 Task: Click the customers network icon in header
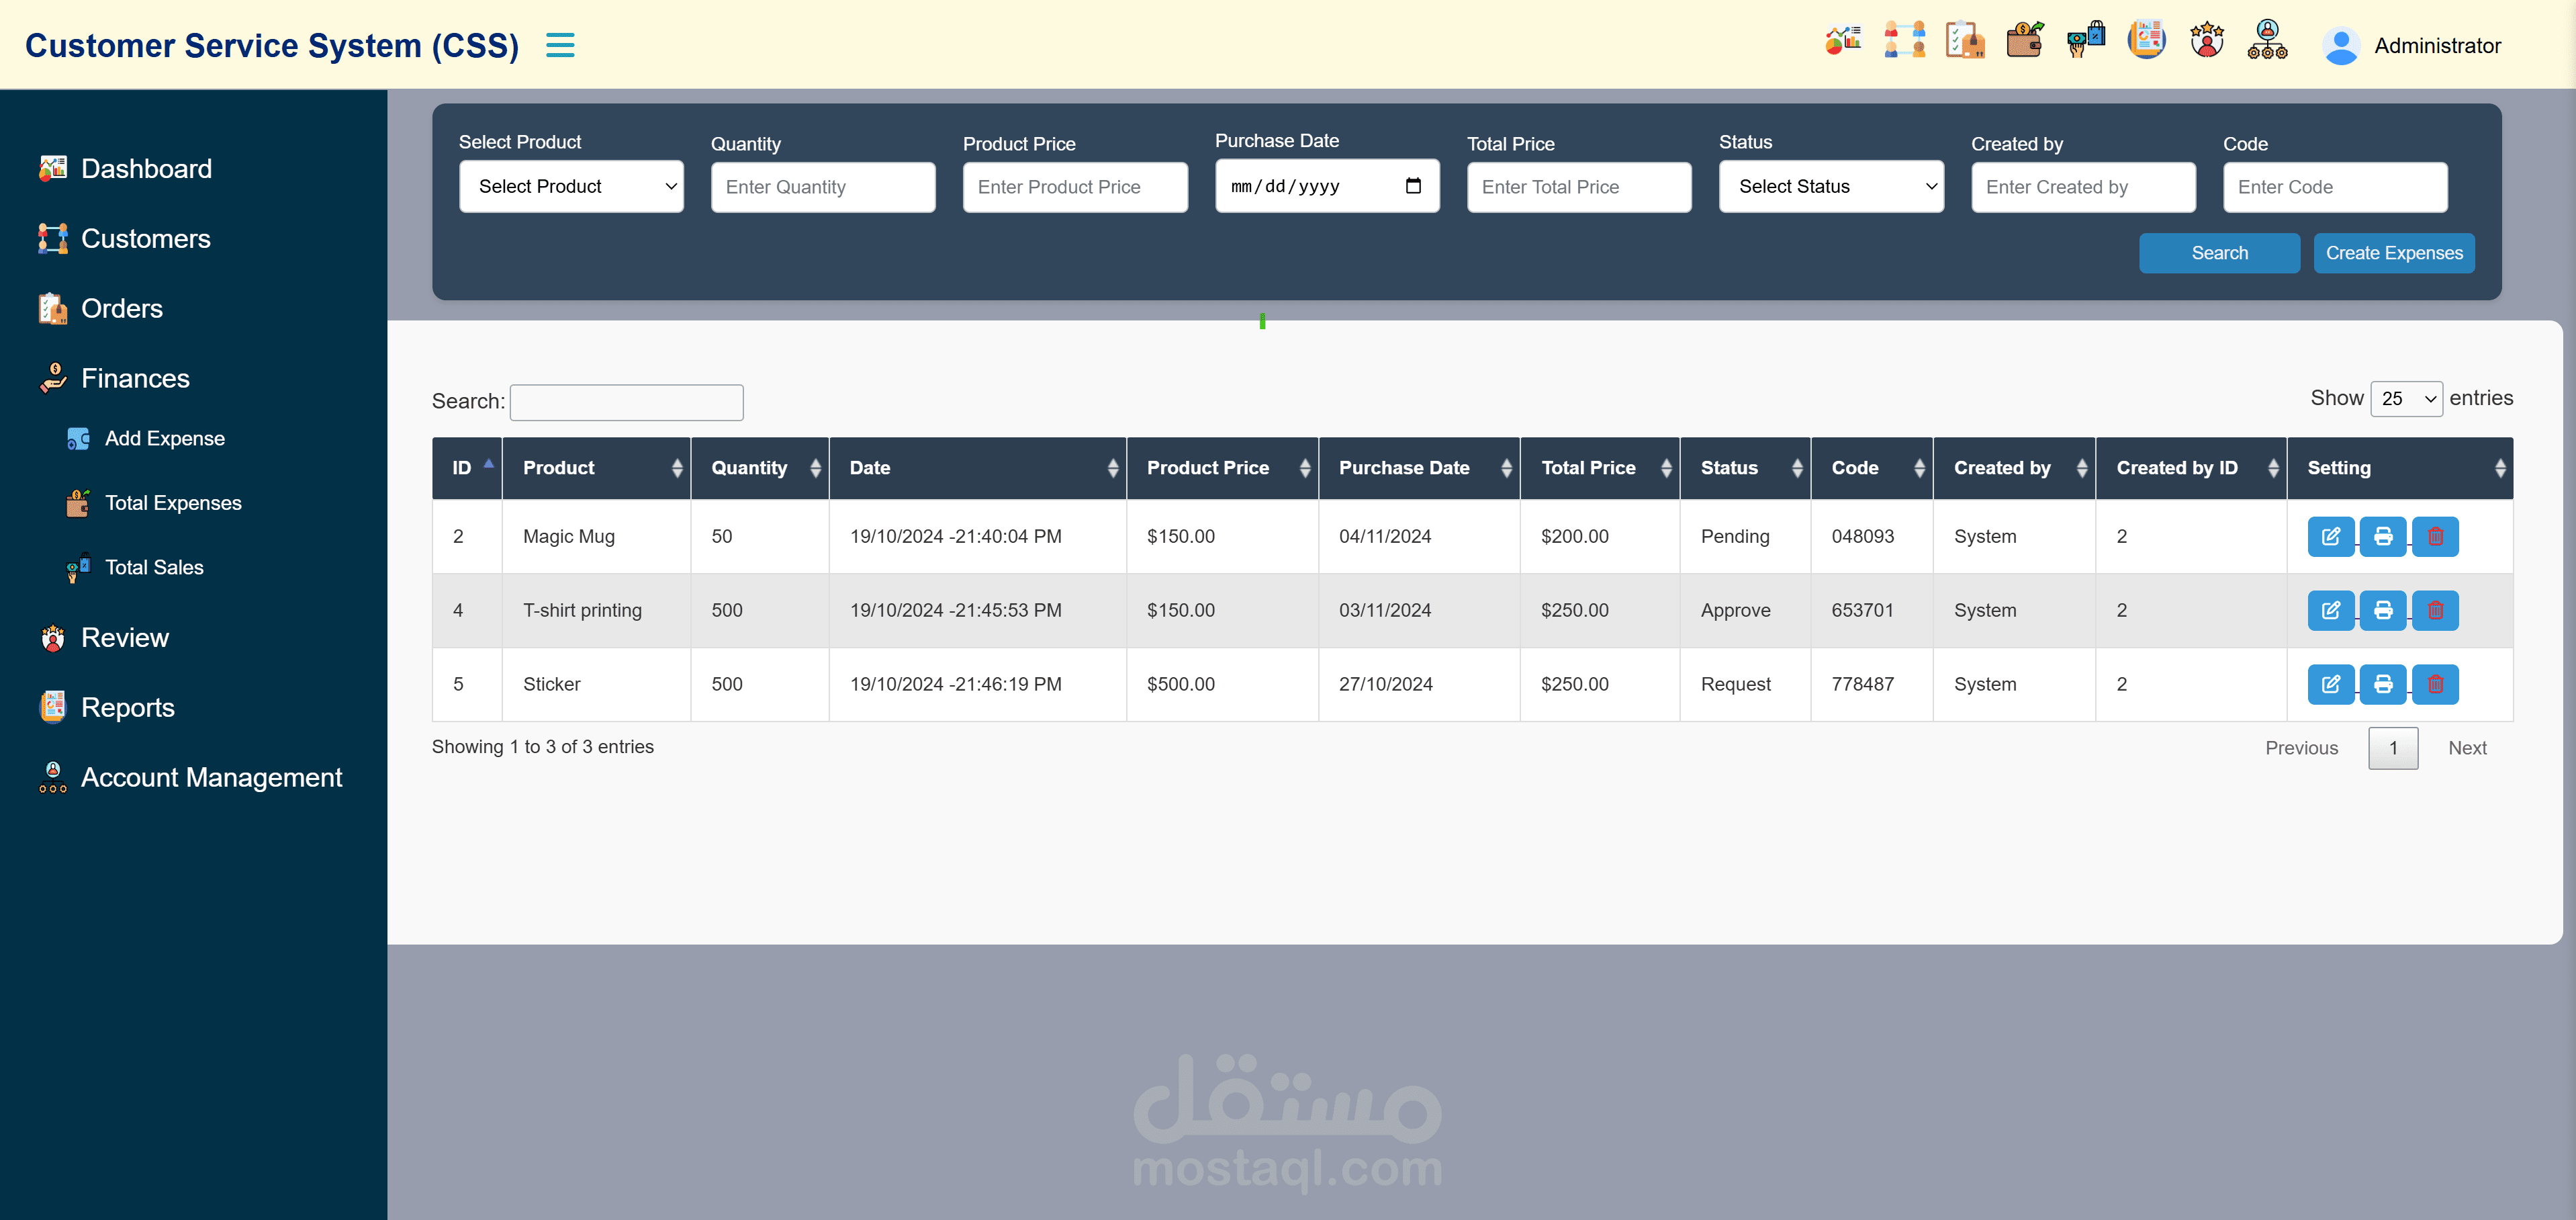(1904, 41)
